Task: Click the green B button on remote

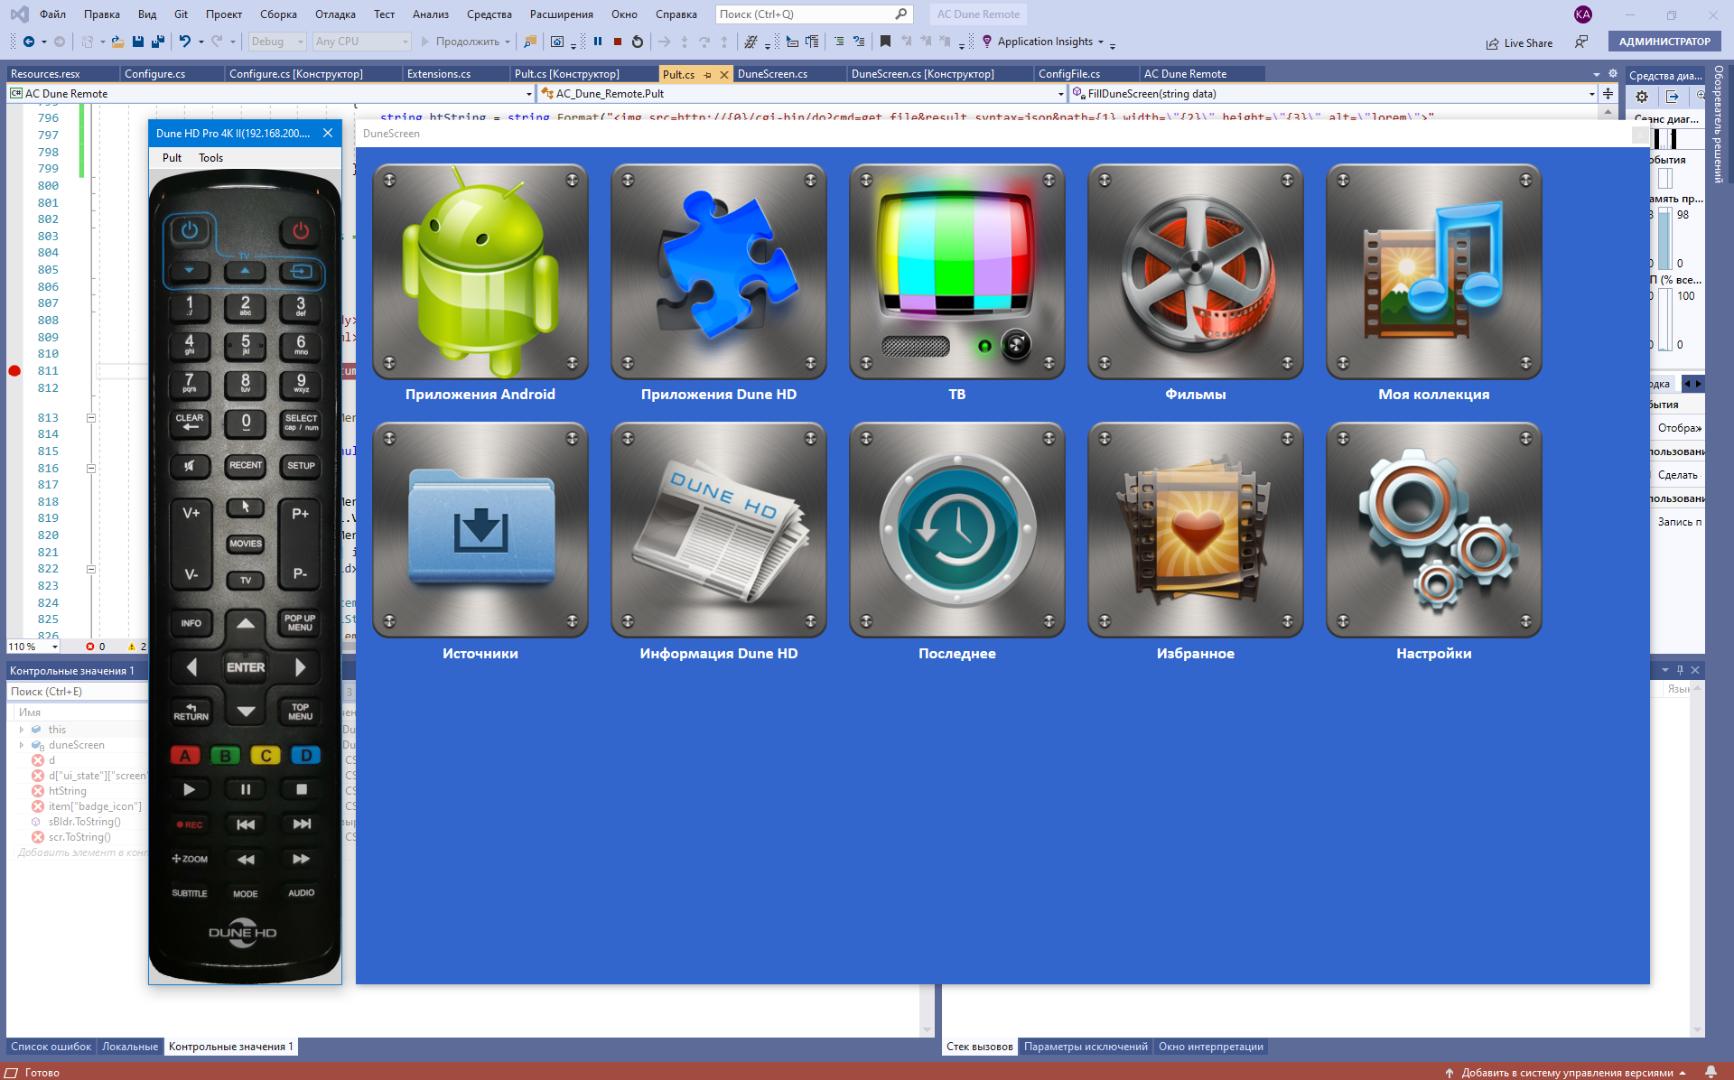Action: pyautogui.click(x=225, y=755)
